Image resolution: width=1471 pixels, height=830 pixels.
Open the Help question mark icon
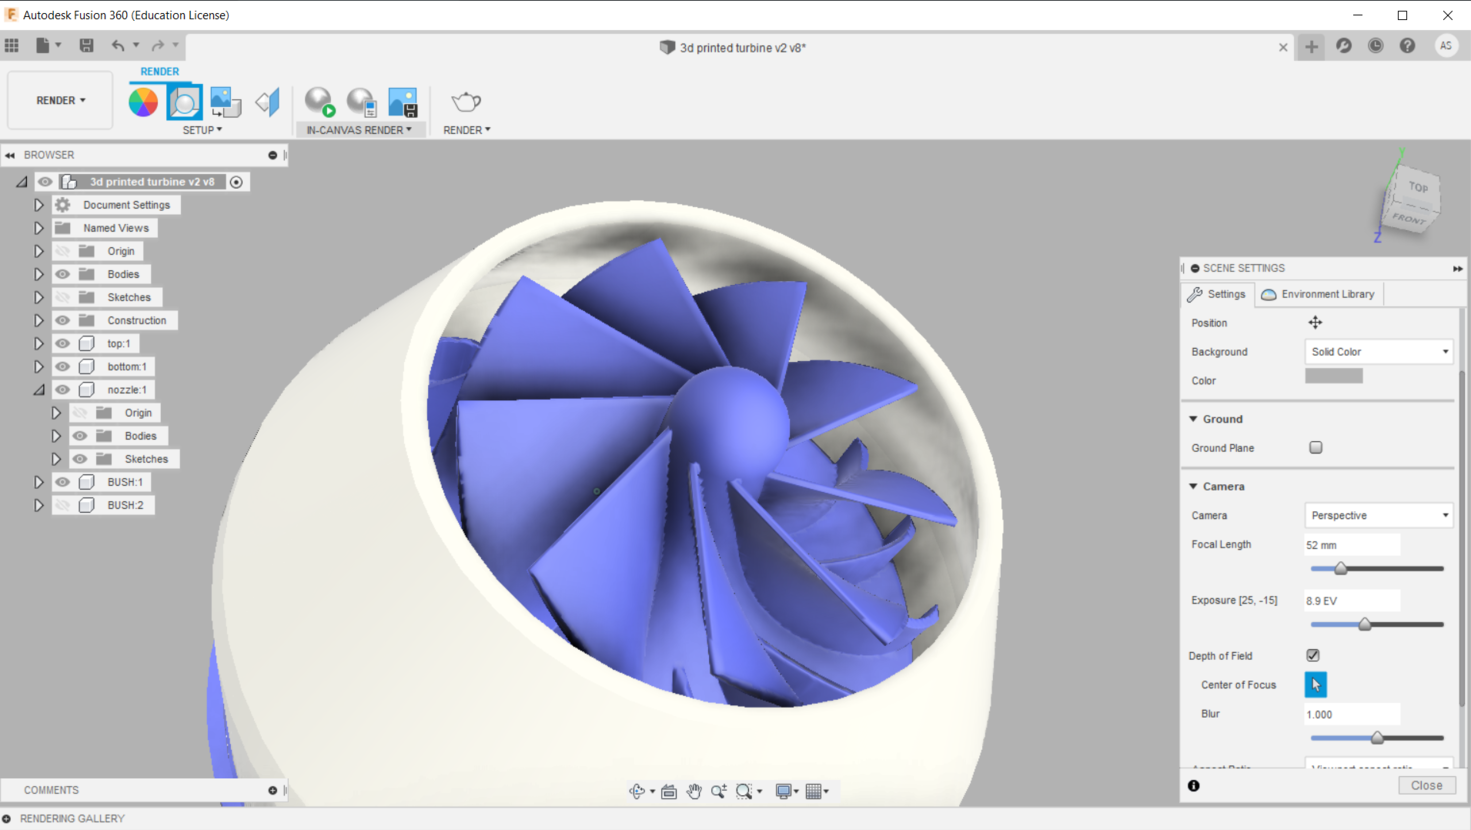(1408, 46)
